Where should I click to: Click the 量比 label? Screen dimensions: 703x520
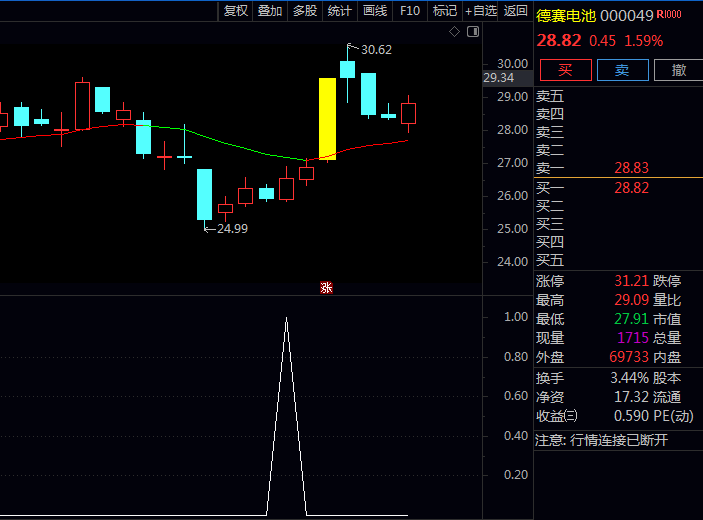click(667, 300)
